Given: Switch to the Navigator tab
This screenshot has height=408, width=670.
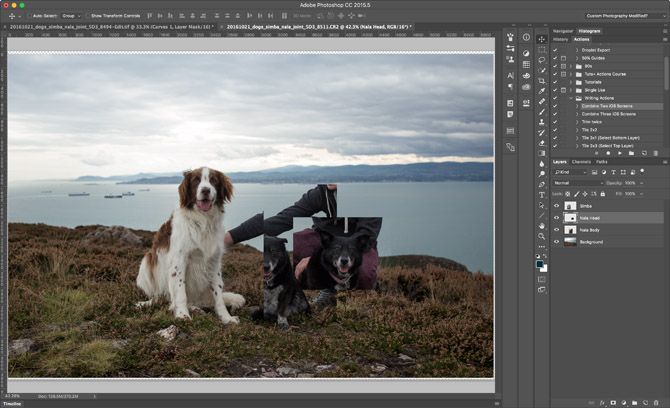Looking at the screenshot, I should [x=563, y=31].
